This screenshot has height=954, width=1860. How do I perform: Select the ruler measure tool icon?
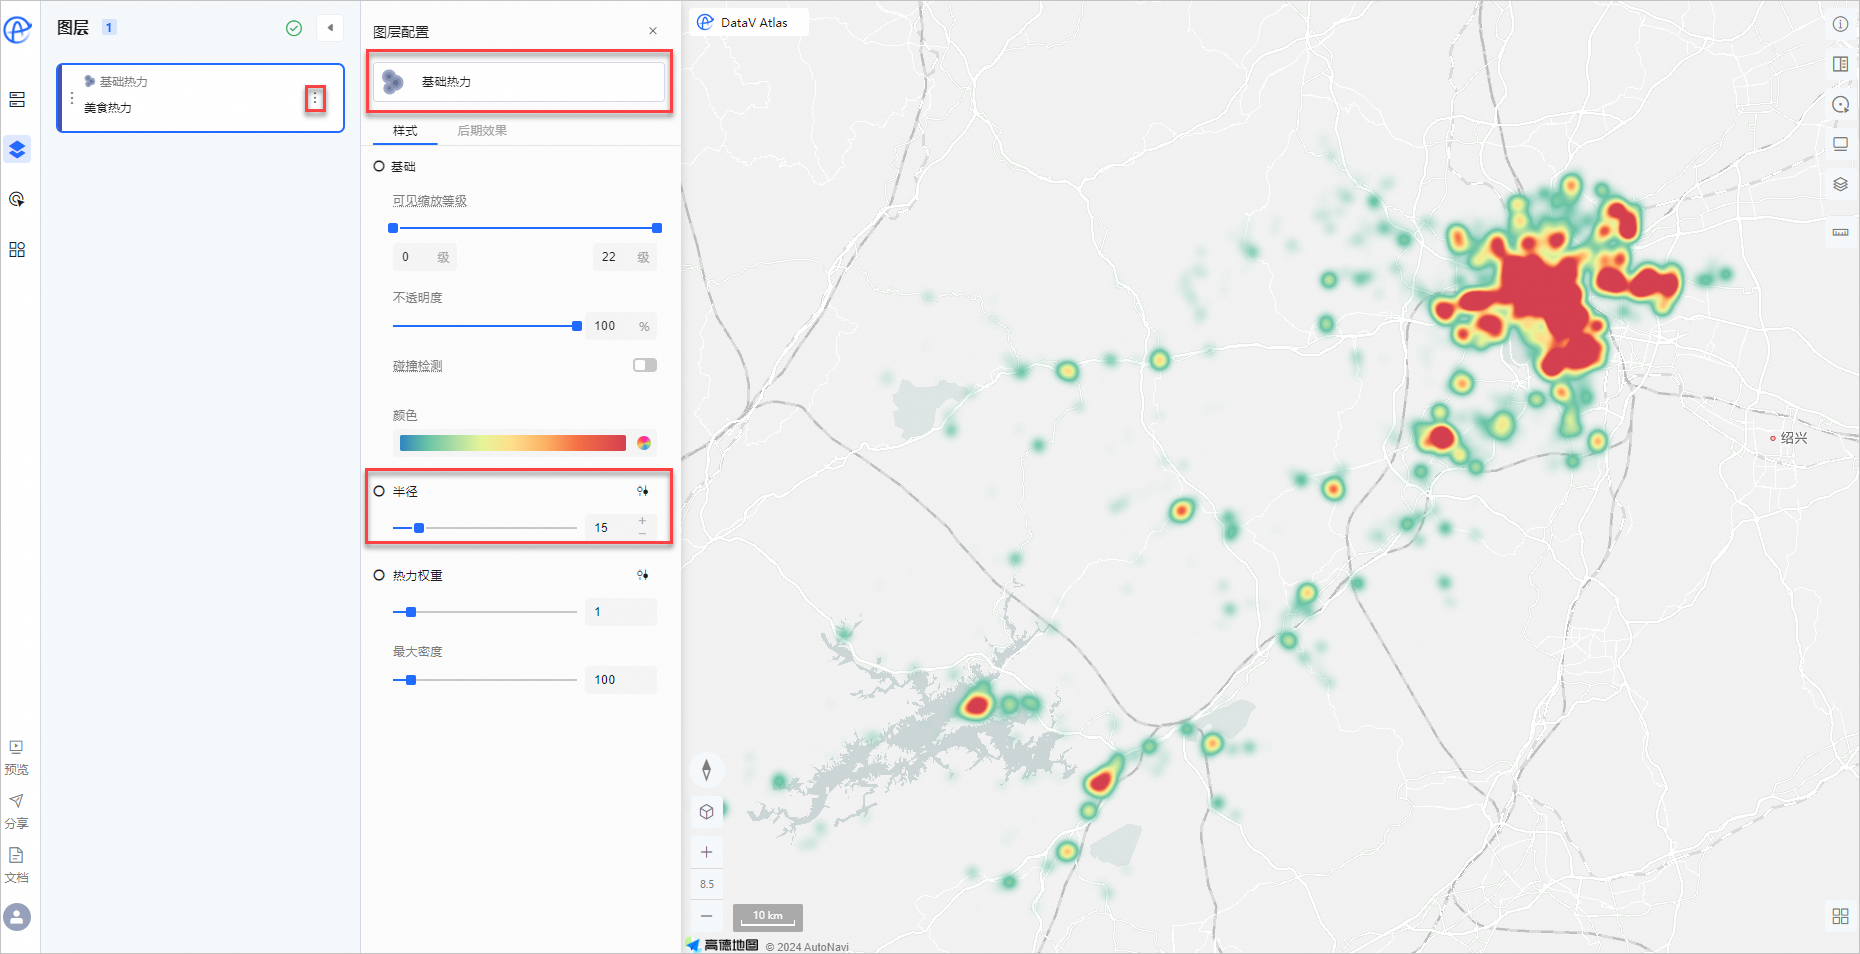[1840, 232]
